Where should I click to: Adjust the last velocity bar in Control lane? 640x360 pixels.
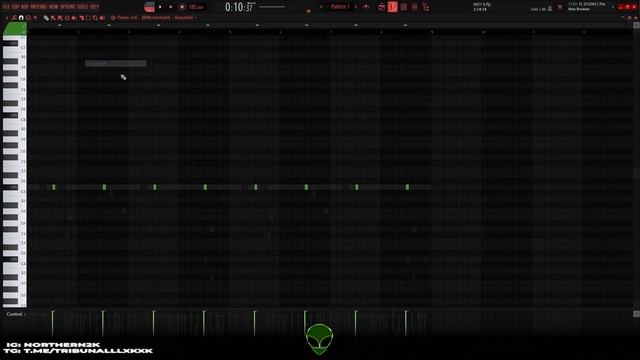coord(406,323)
